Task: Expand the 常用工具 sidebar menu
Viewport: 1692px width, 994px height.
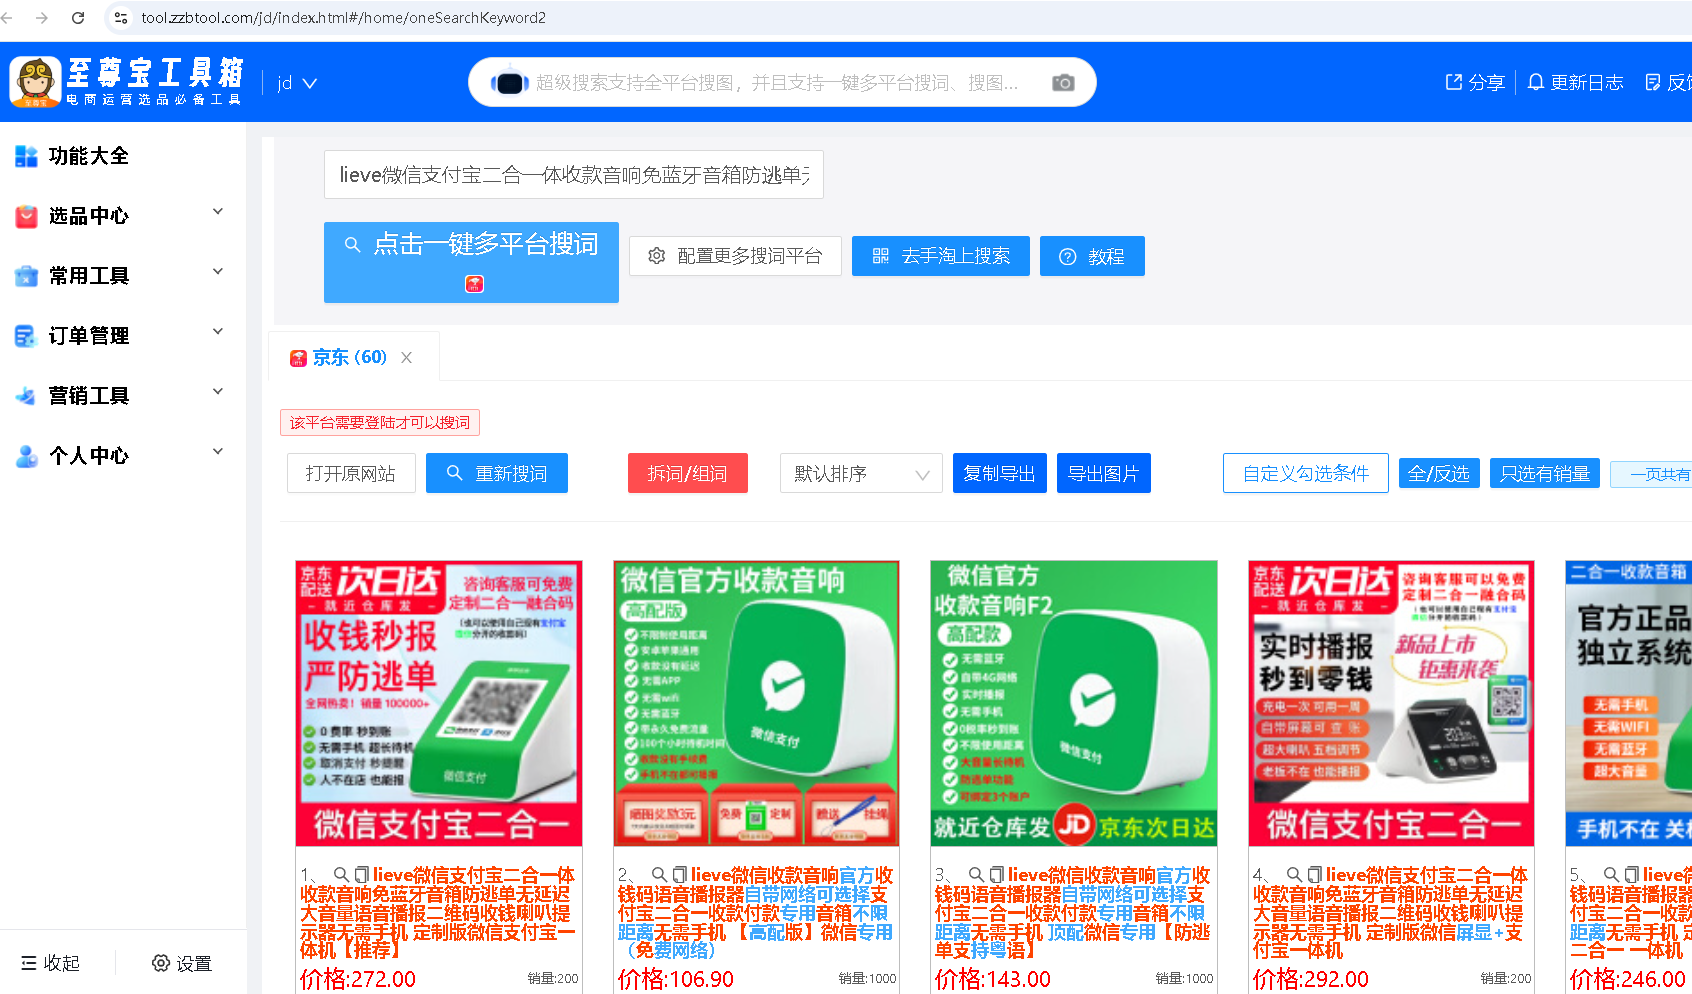Action: 123,275
